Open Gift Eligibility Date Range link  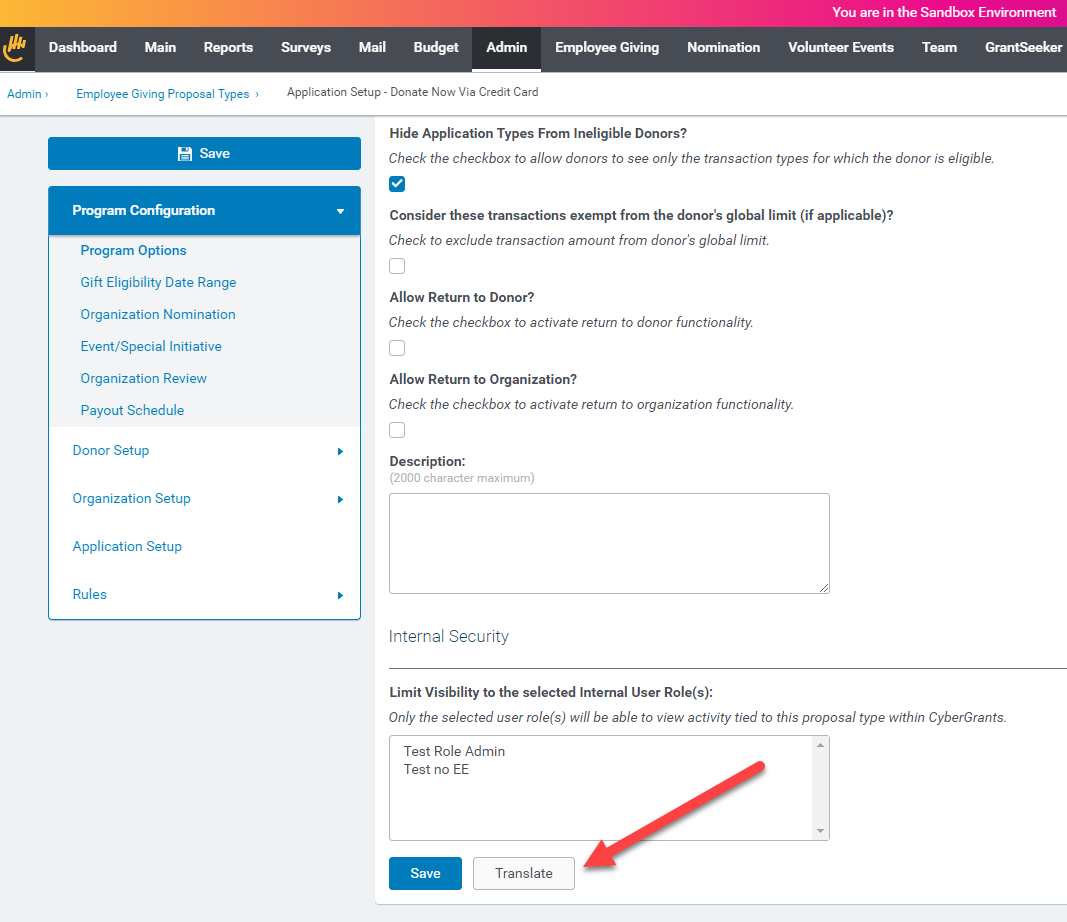click(159, 282)
